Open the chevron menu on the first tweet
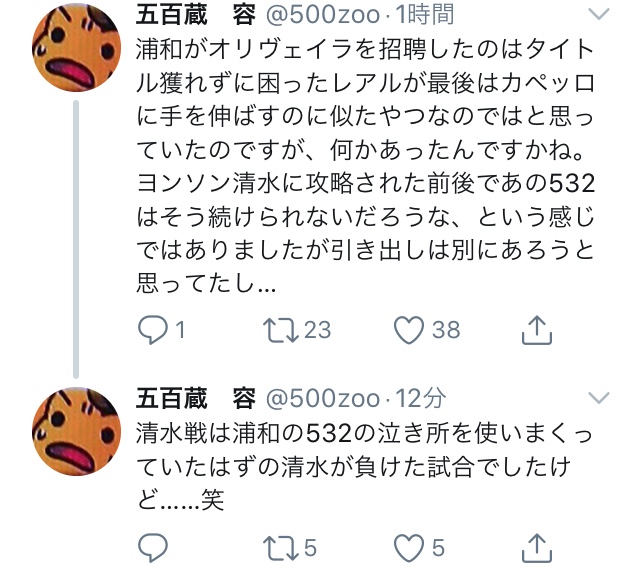640x580 pixels. [x=599, y=14]
